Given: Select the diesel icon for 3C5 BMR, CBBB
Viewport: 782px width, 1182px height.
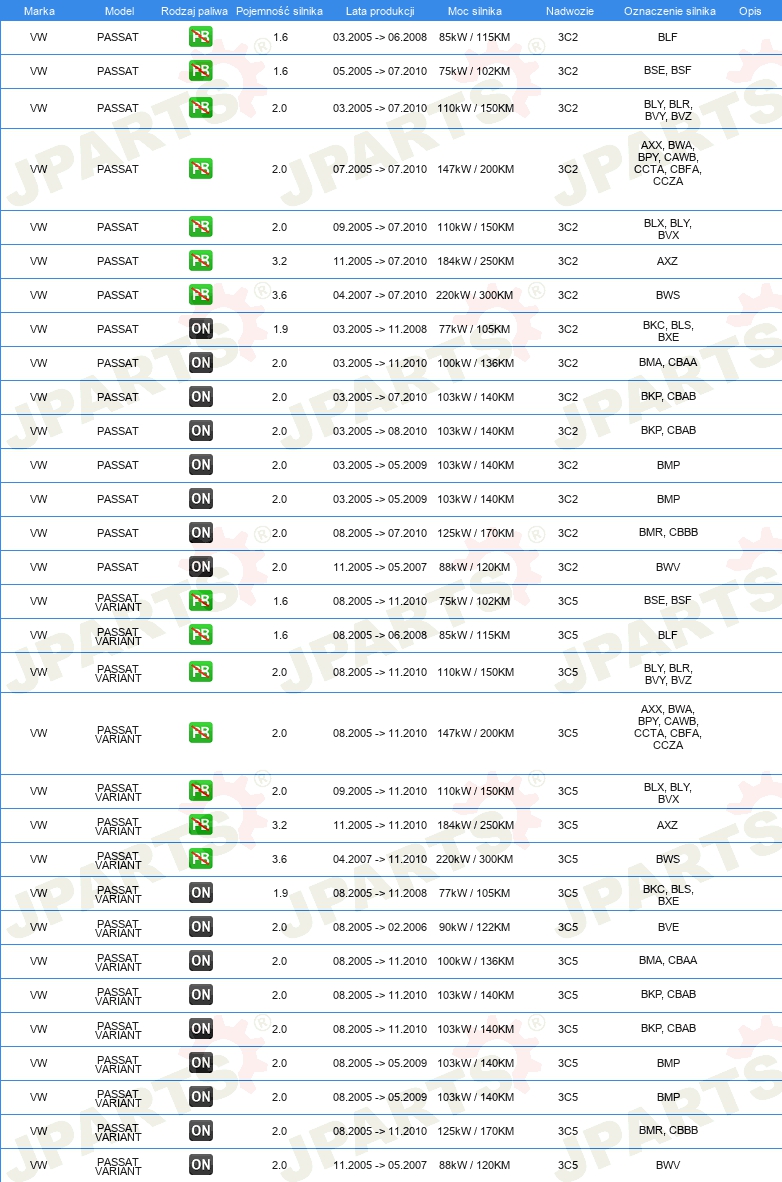Looking at the screenshot, I should point(201,1131).
